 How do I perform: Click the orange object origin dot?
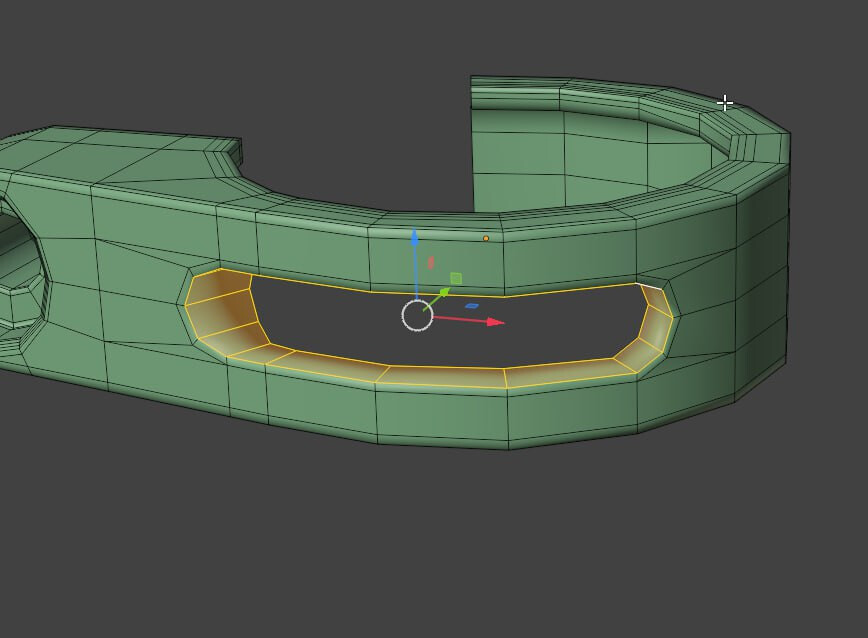(486, 238)
